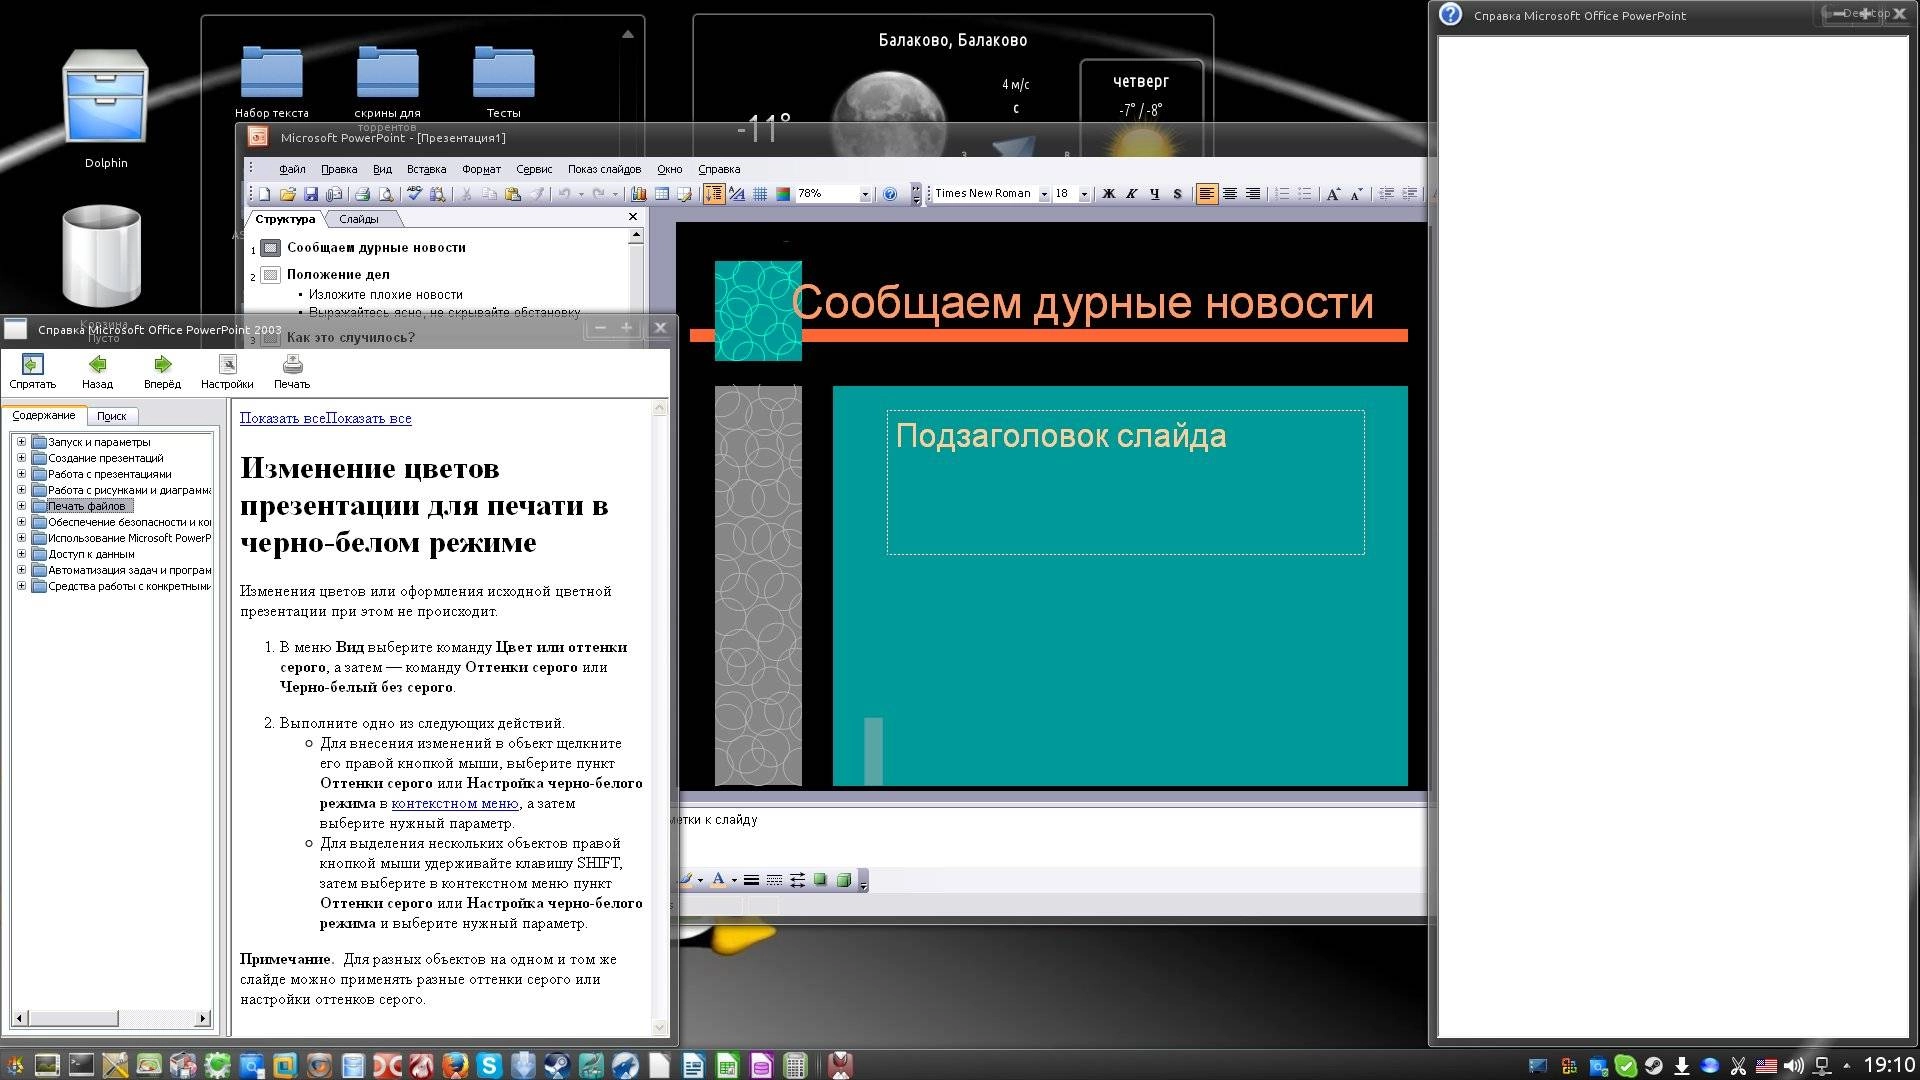Open file using the folder toolbar icon
Image resolution: width=1920 pixels, height=1080 pixels.
(288, 194)
